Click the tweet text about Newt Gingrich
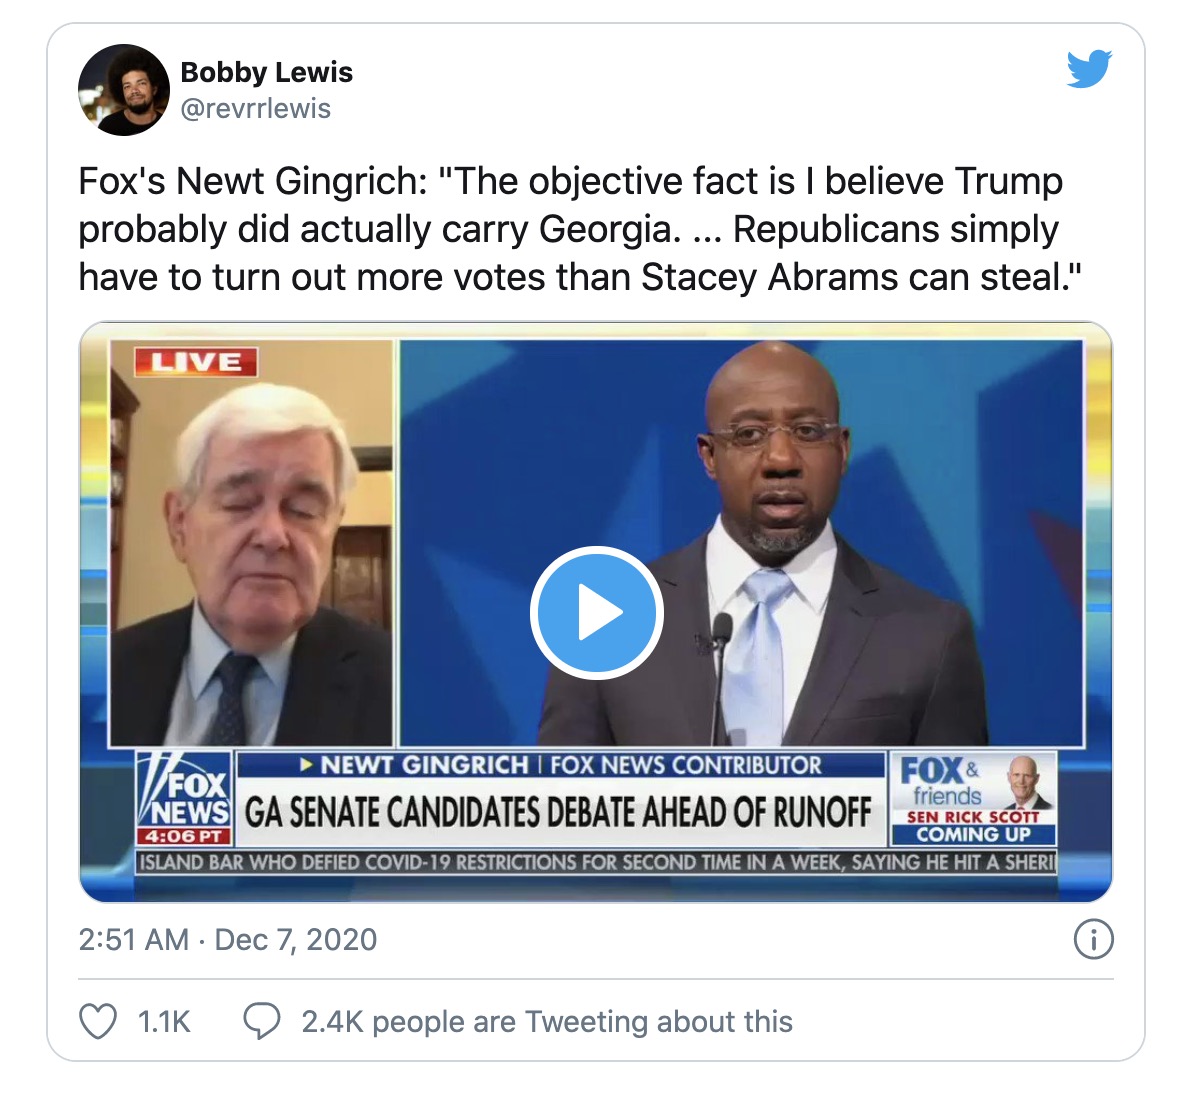 tap(580, 229)
